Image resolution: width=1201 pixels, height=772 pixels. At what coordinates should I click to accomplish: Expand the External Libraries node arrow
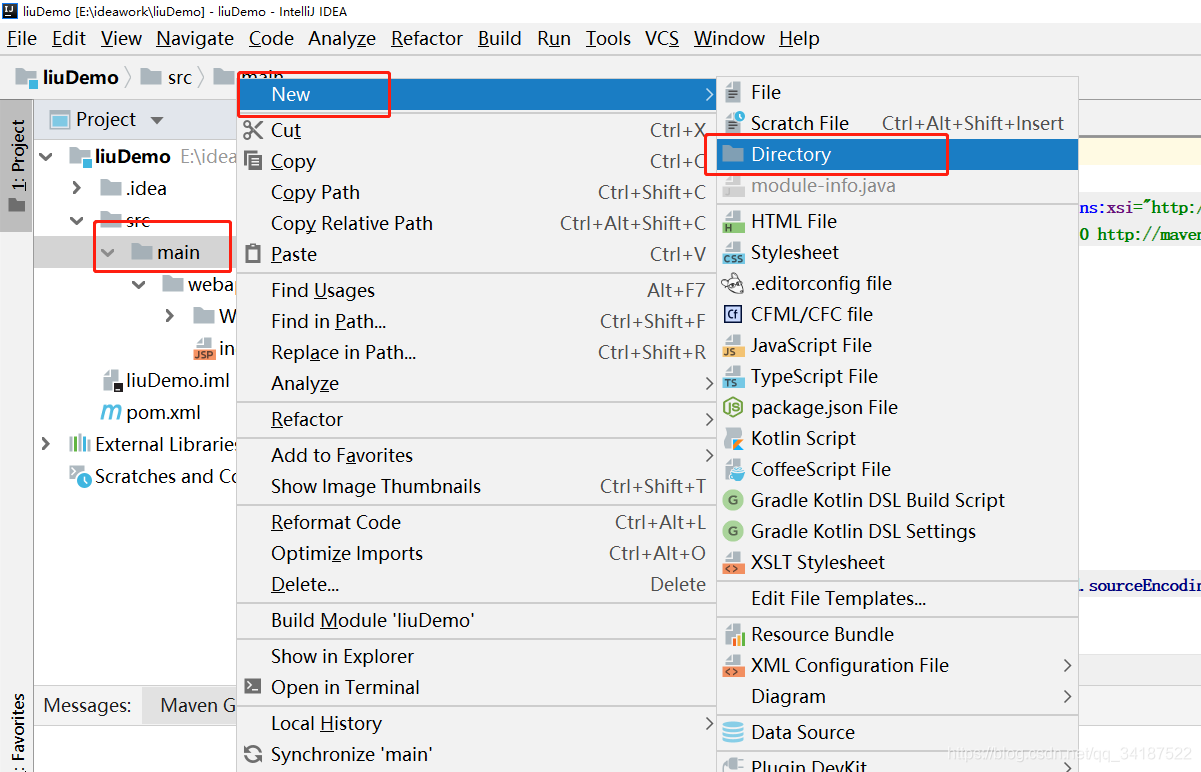tap(46, 444)
